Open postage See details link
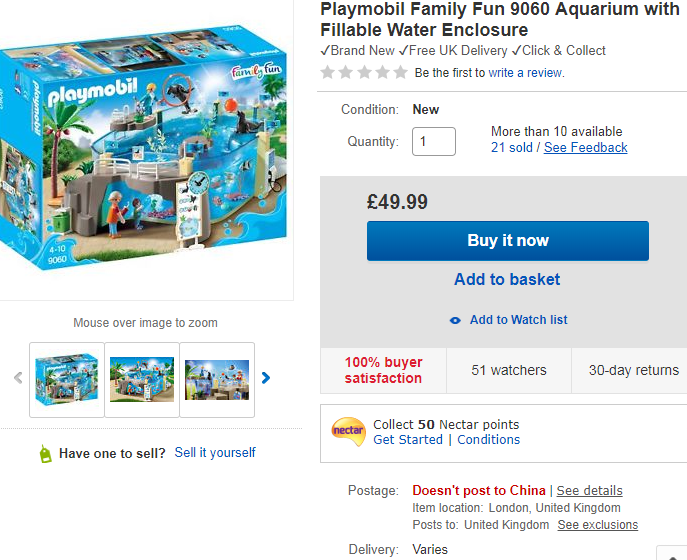 coord(589,491)
